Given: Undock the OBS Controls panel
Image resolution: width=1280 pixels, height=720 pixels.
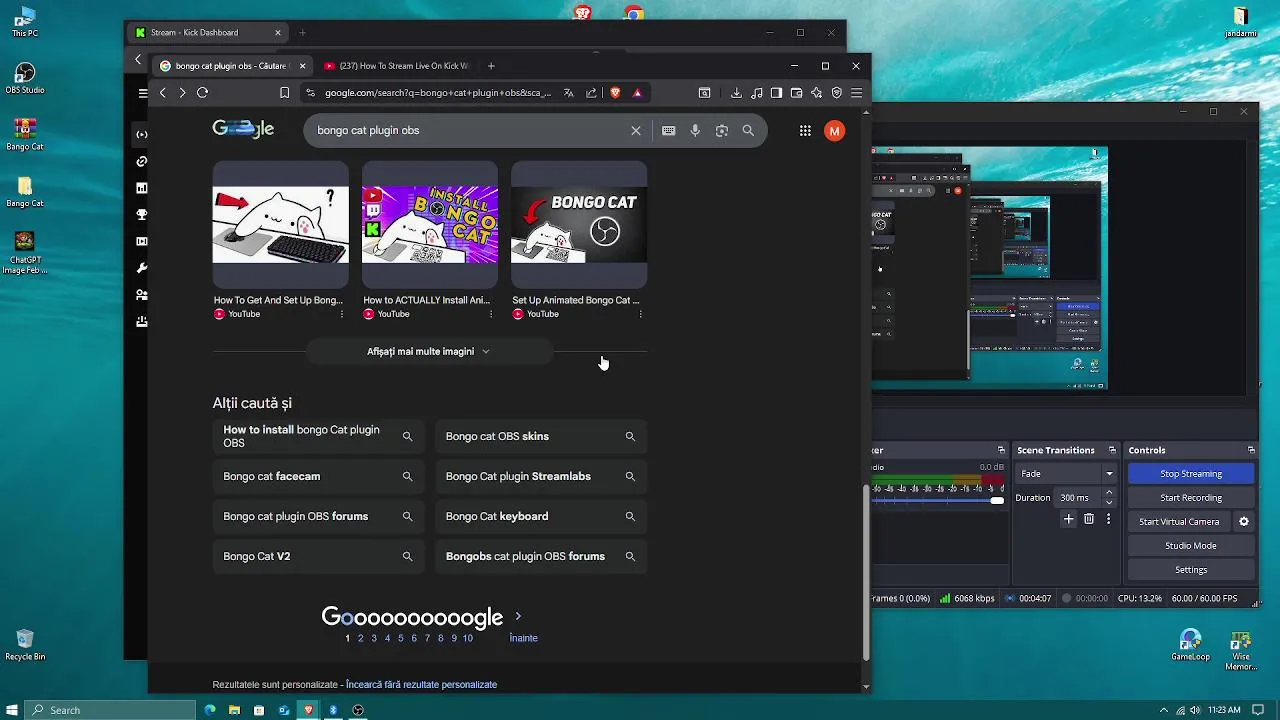Looking at the screenshot, I should (1250, 450).
